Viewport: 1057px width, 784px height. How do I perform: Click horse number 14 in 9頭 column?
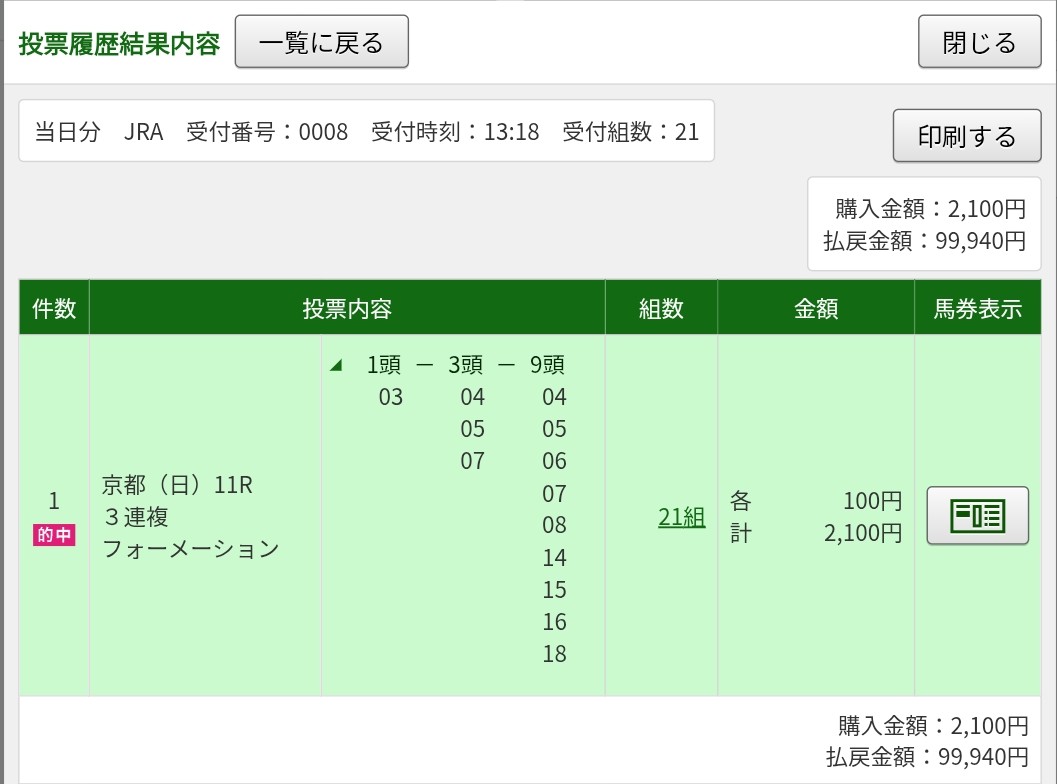point(554,557)
